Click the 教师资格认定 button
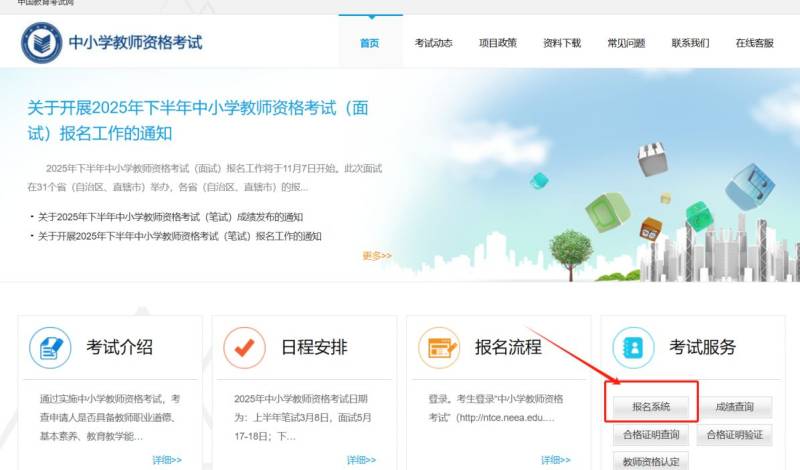The image size is (800, 470). click(x=651, y=462)
